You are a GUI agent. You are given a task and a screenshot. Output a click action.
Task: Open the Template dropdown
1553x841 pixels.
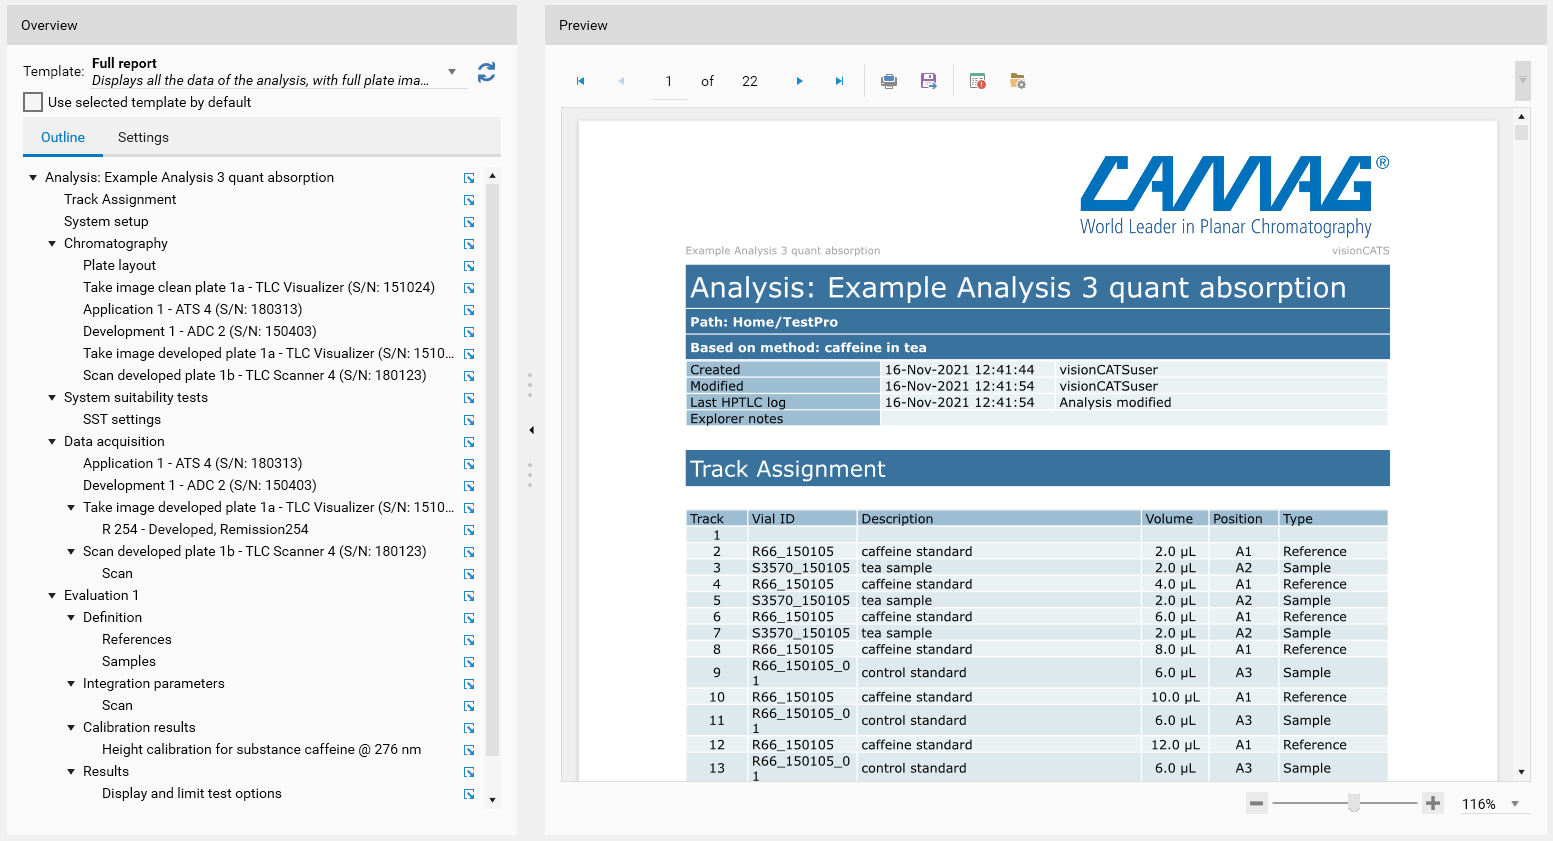(452, 72)
